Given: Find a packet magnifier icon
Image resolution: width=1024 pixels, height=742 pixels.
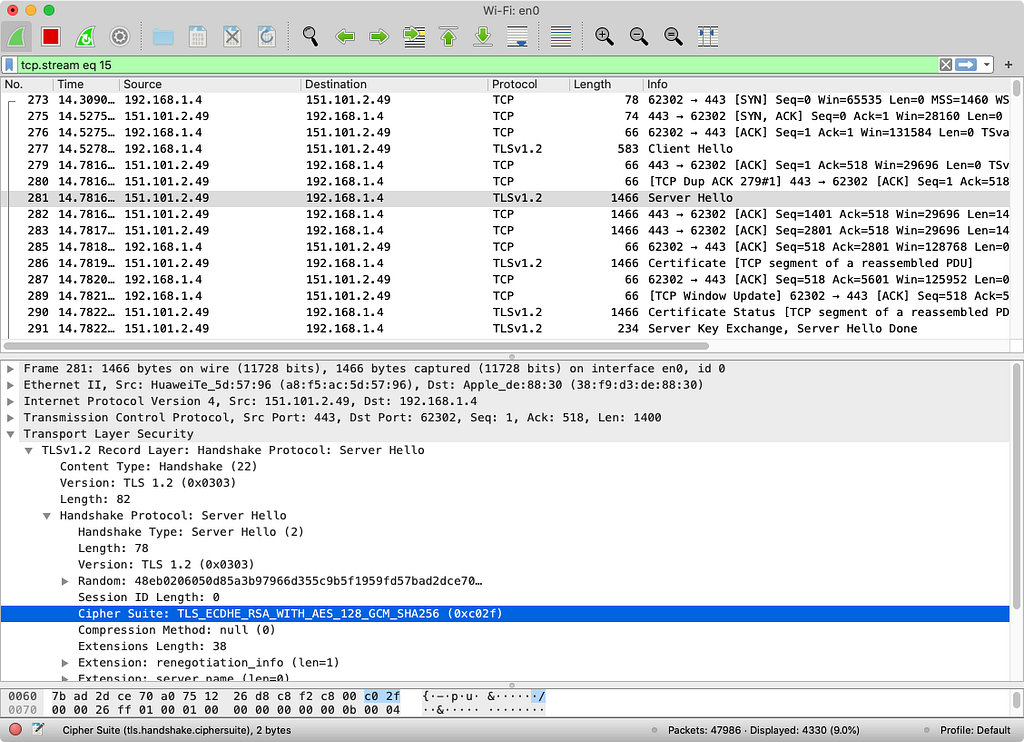Looking at the screenshot, I should (310, 37).
